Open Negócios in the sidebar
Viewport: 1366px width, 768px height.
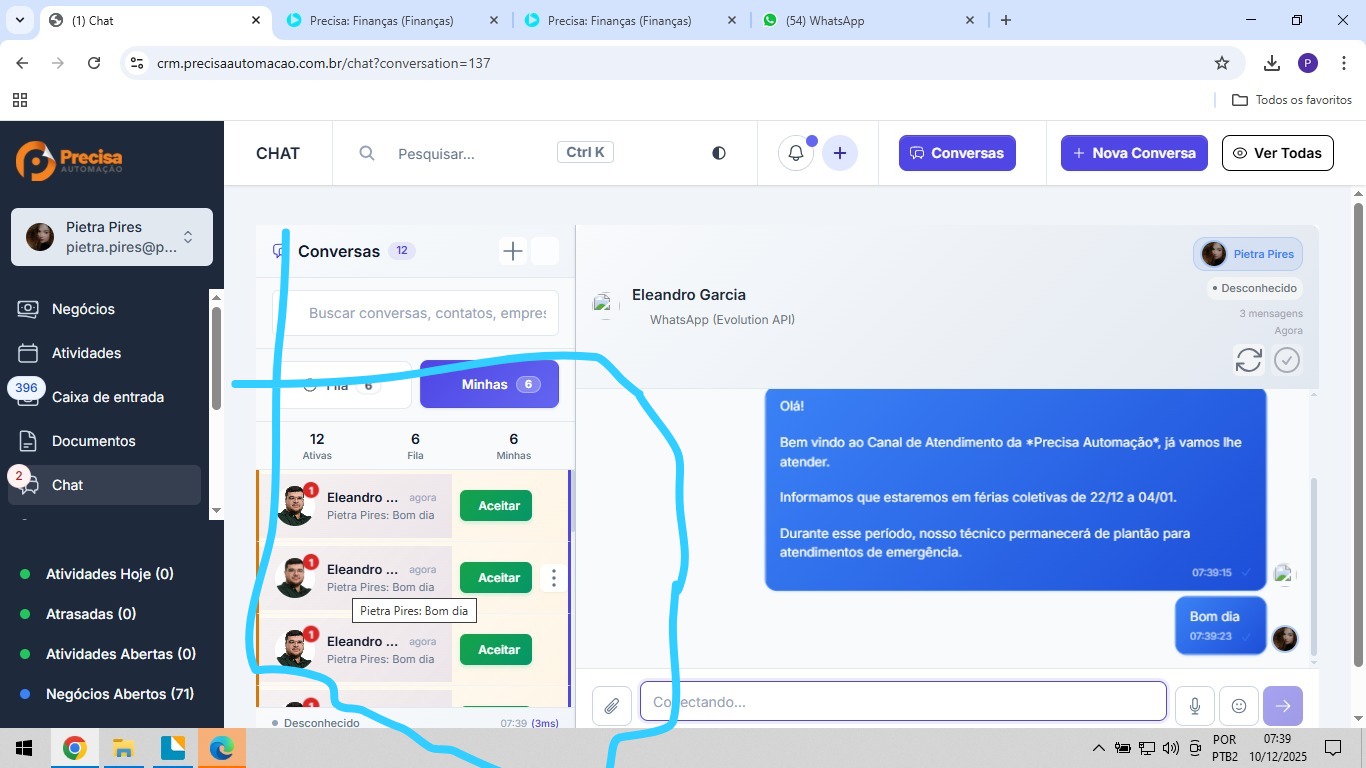83,309
